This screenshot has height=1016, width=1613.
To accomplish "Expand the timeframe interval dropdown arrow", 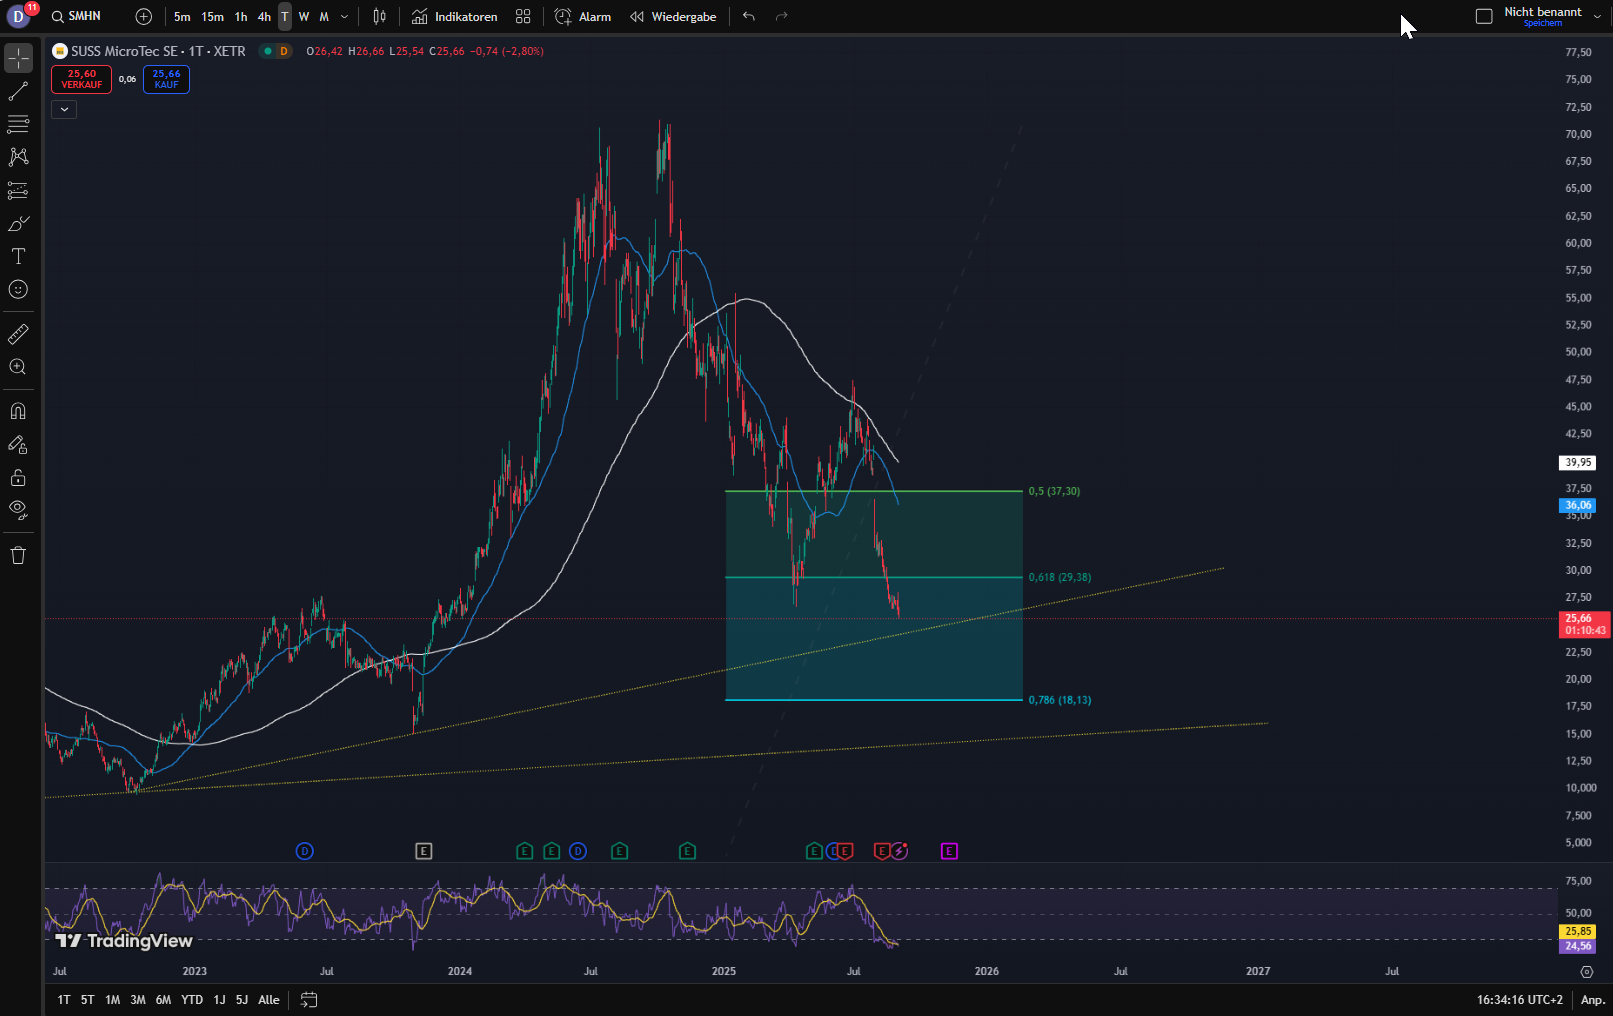I will (345, 17).
